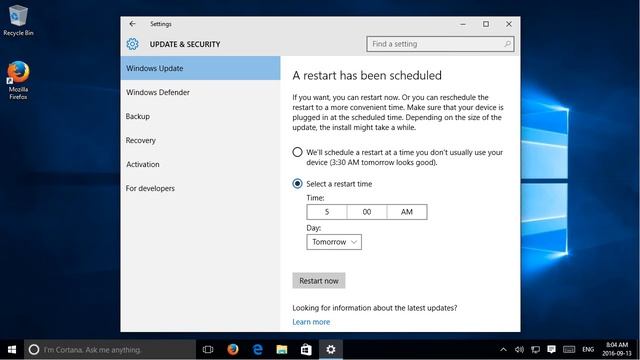Maximize the Settings window
This screenshot has width=640, height=360.
coord(486,24)
